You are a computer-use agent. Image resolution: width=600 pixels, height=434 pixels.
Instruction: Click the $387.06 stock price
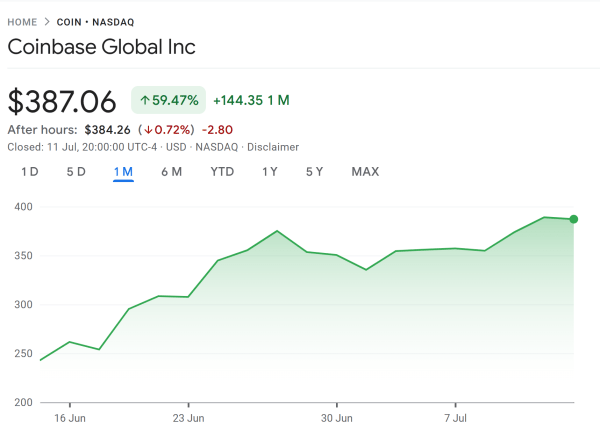[x=64, y=101]
